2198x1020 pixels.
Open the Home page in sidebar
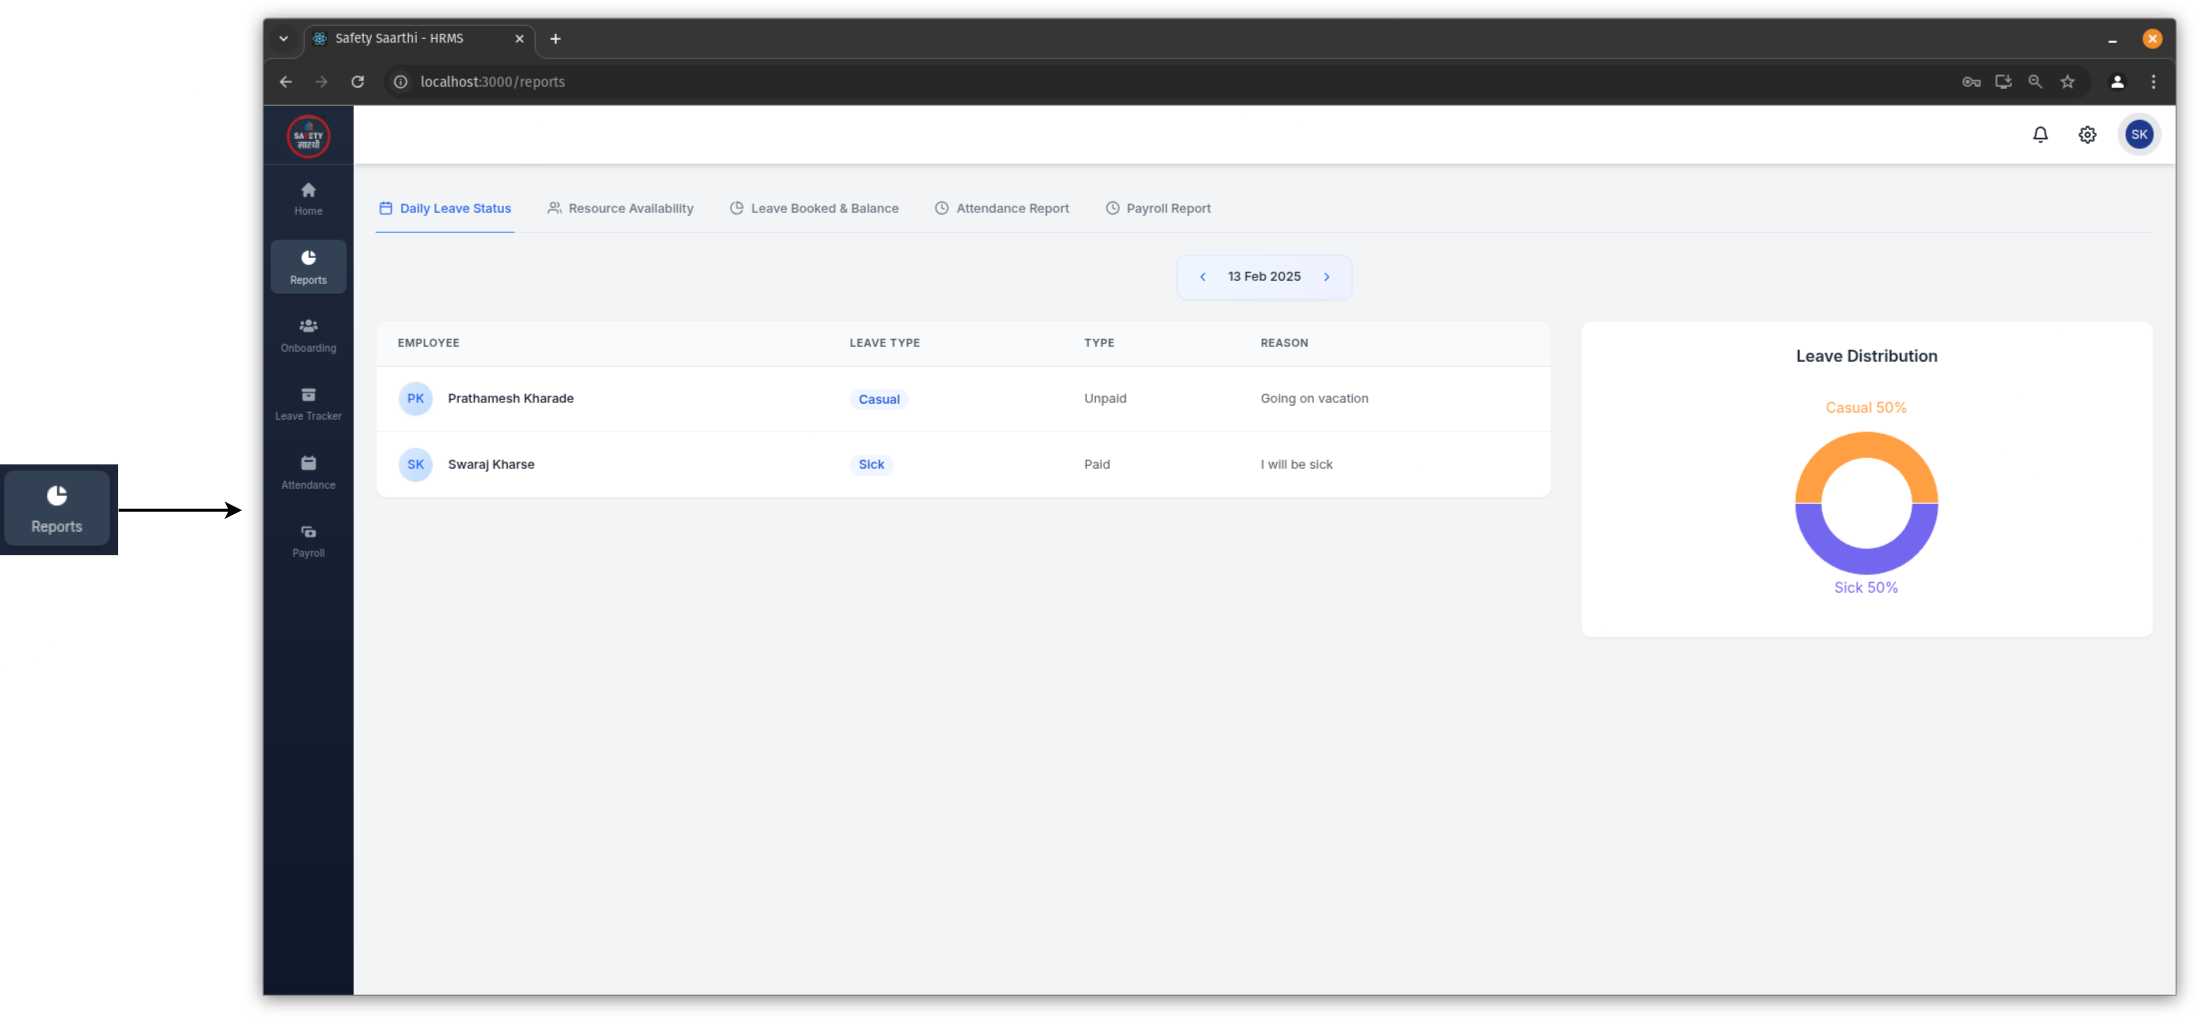pyautogui.click(x=308, y=198)
